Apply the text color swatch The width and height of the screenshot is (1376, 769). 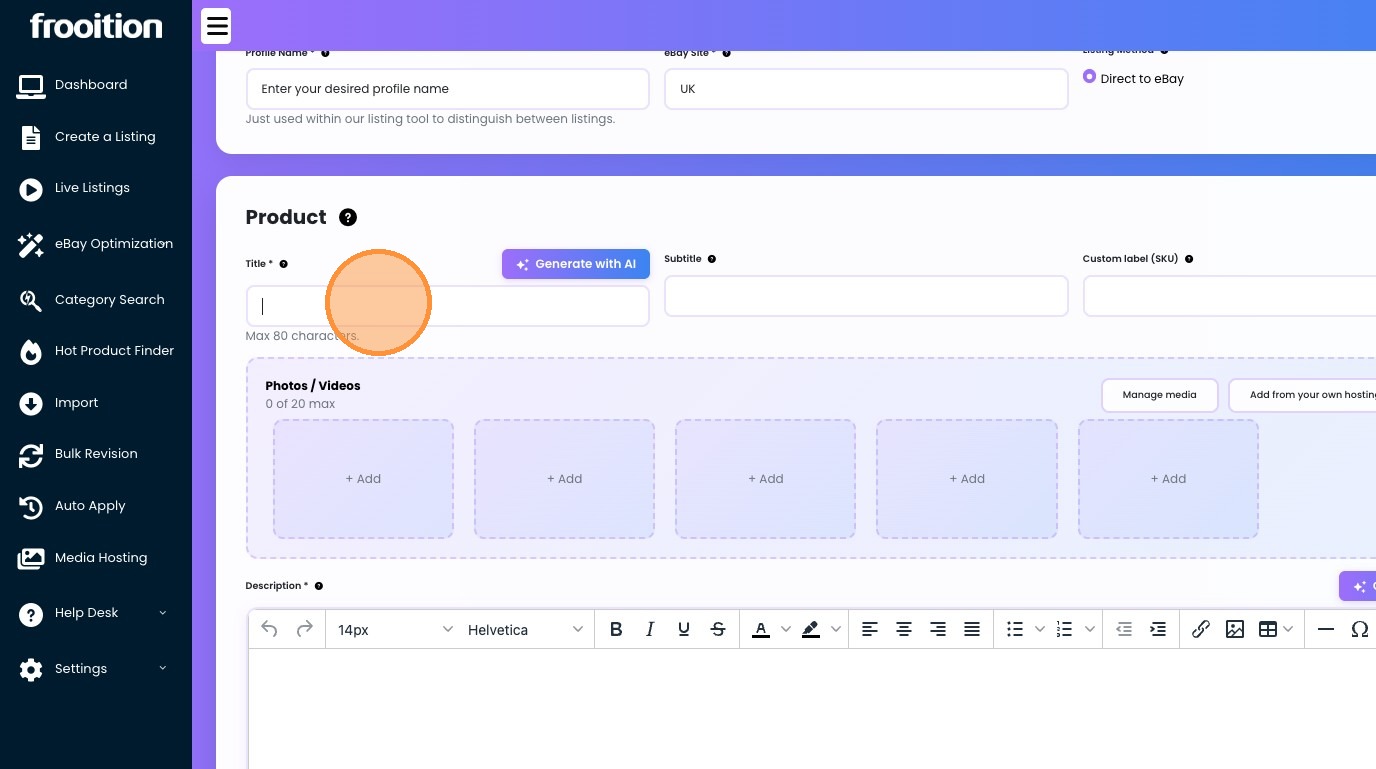(761, 629)
